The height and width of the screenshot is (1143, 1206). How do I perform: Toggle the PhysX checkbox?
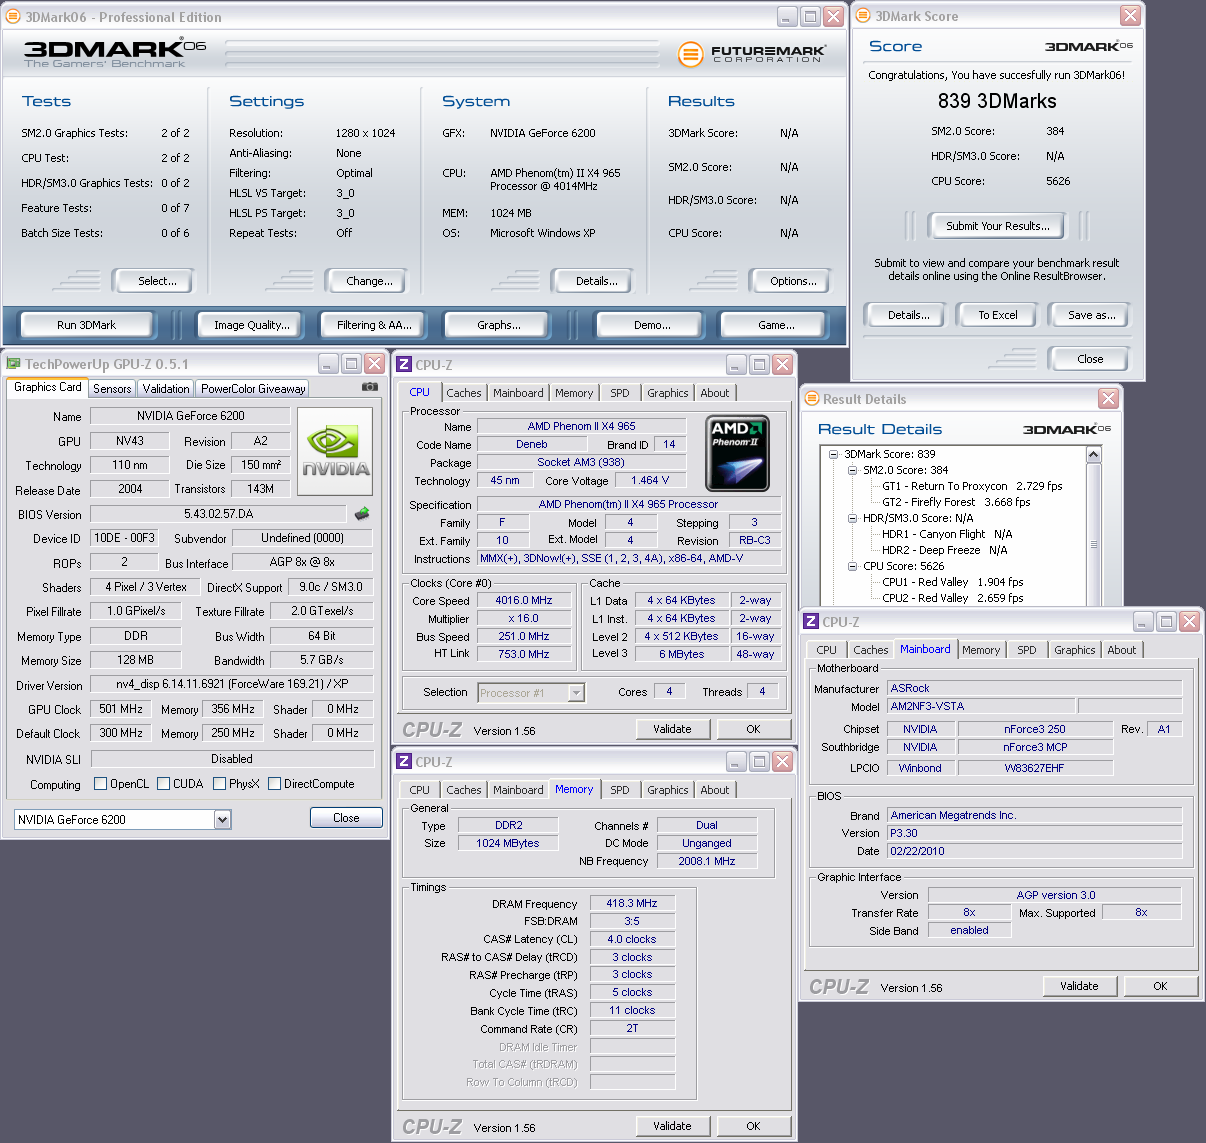219,784
